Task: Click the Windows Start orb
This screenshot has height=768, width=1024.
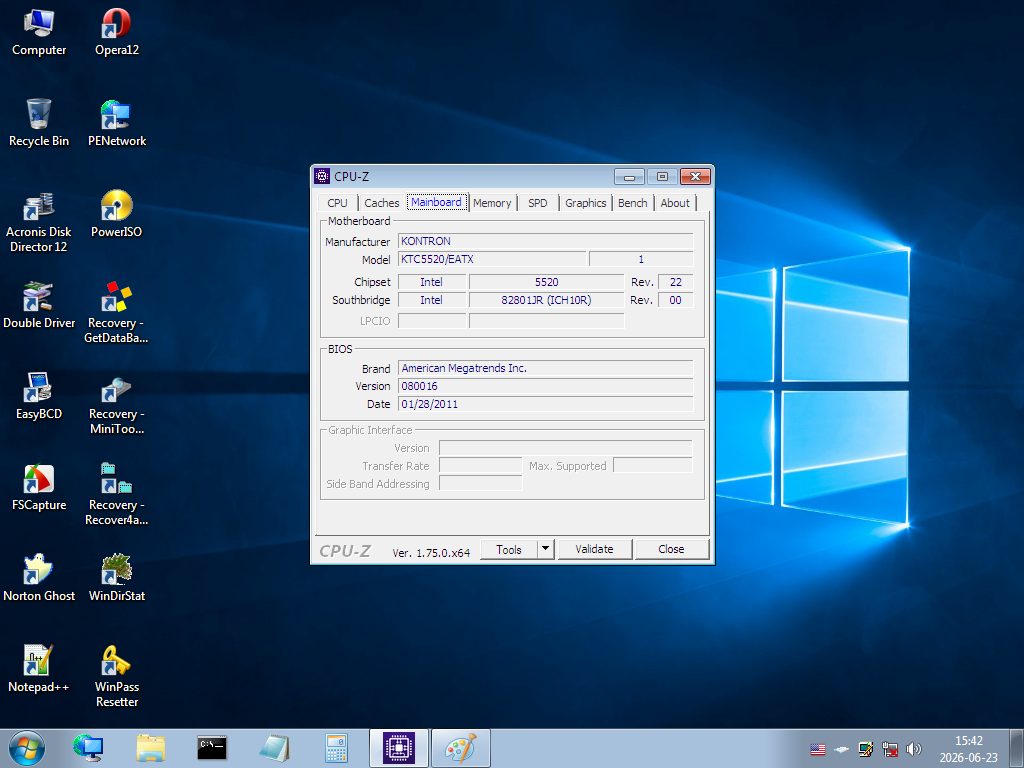Action: pyautogui.click(x=27, y=748)
